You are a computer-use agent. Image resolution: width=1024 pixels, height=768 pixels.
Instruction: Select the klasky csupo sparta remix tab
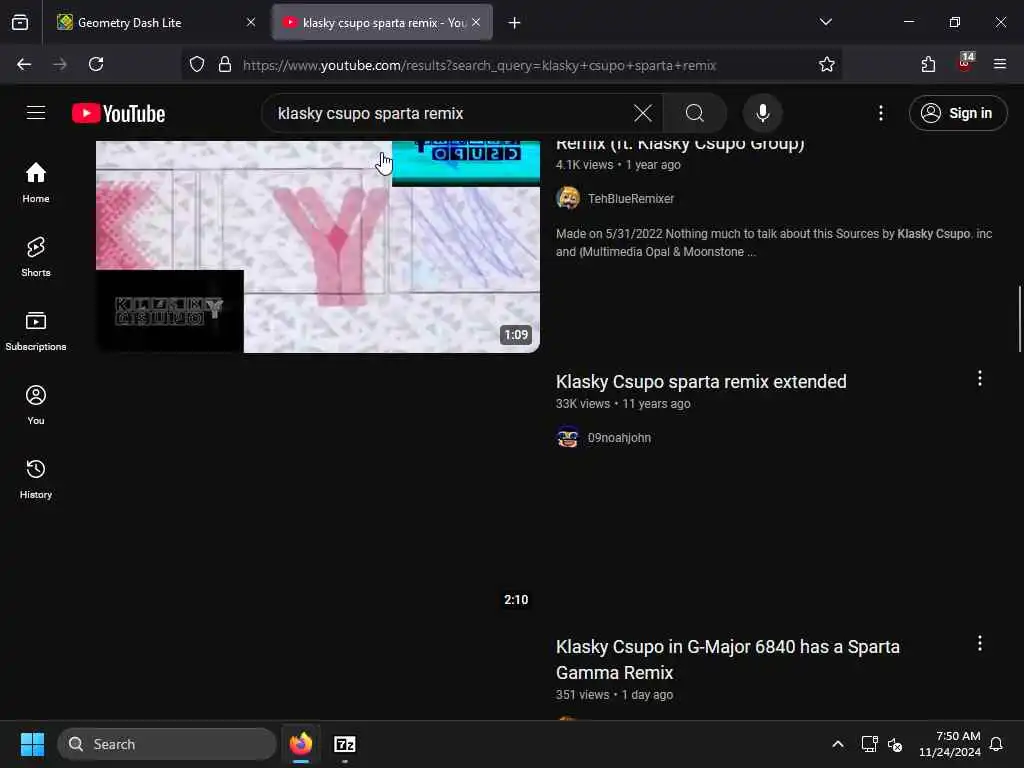click(383, 23)
